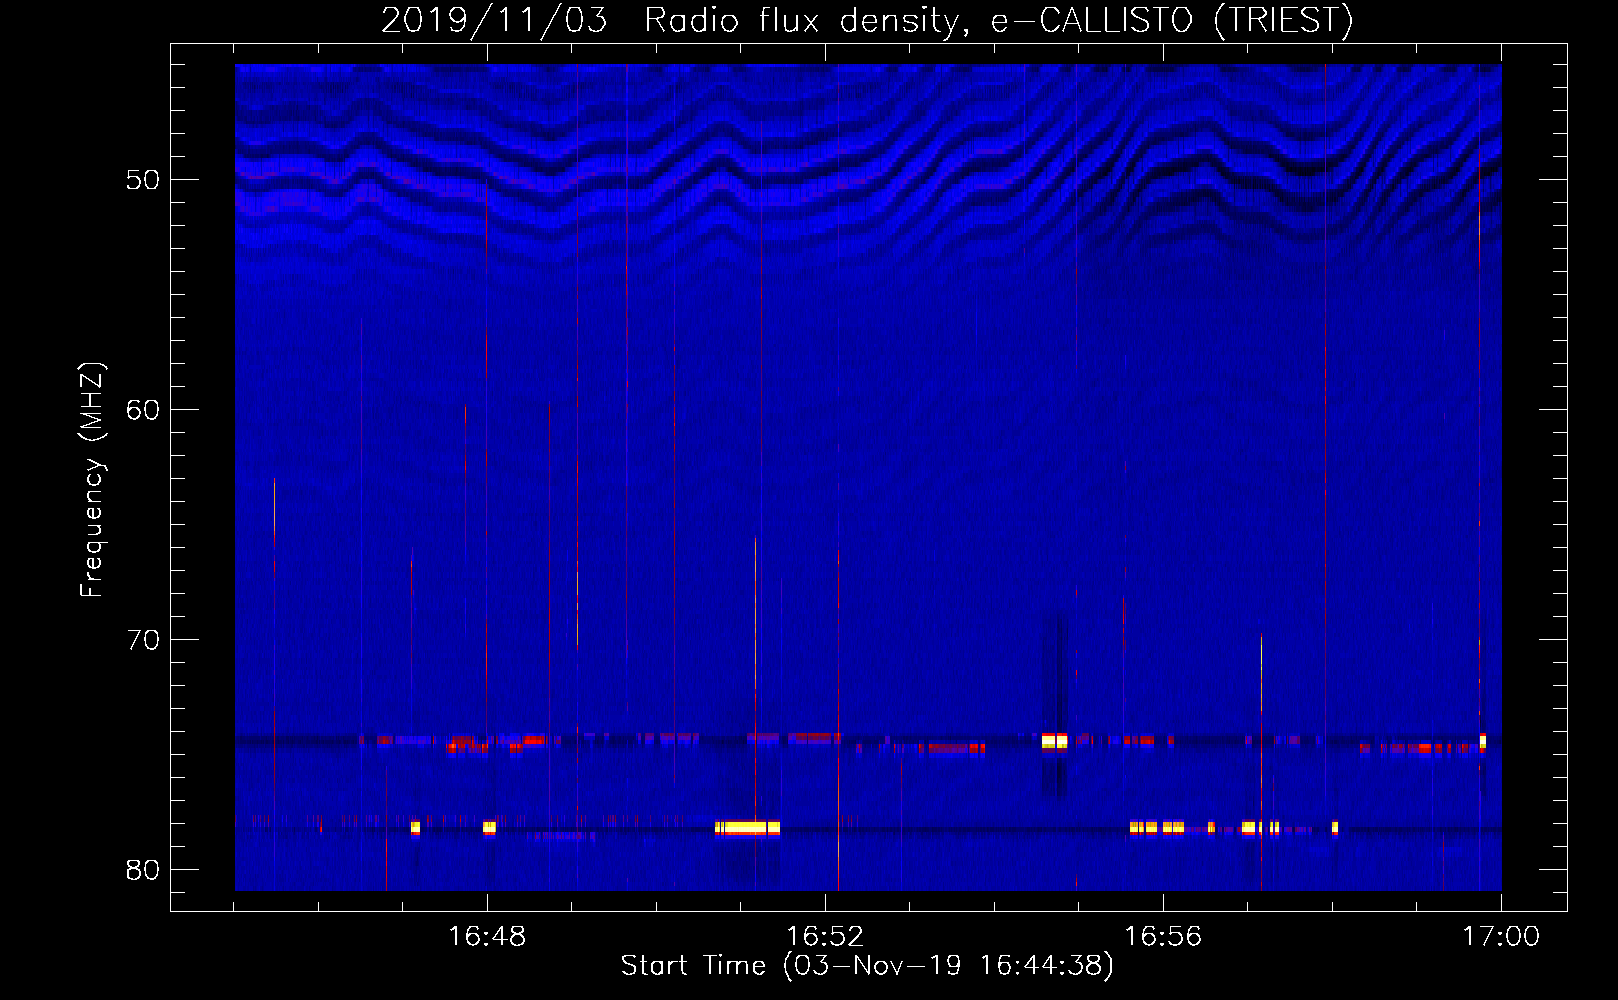Click the '17:00' time tick label
1618x1000 pixels.
pos(1501,937)
